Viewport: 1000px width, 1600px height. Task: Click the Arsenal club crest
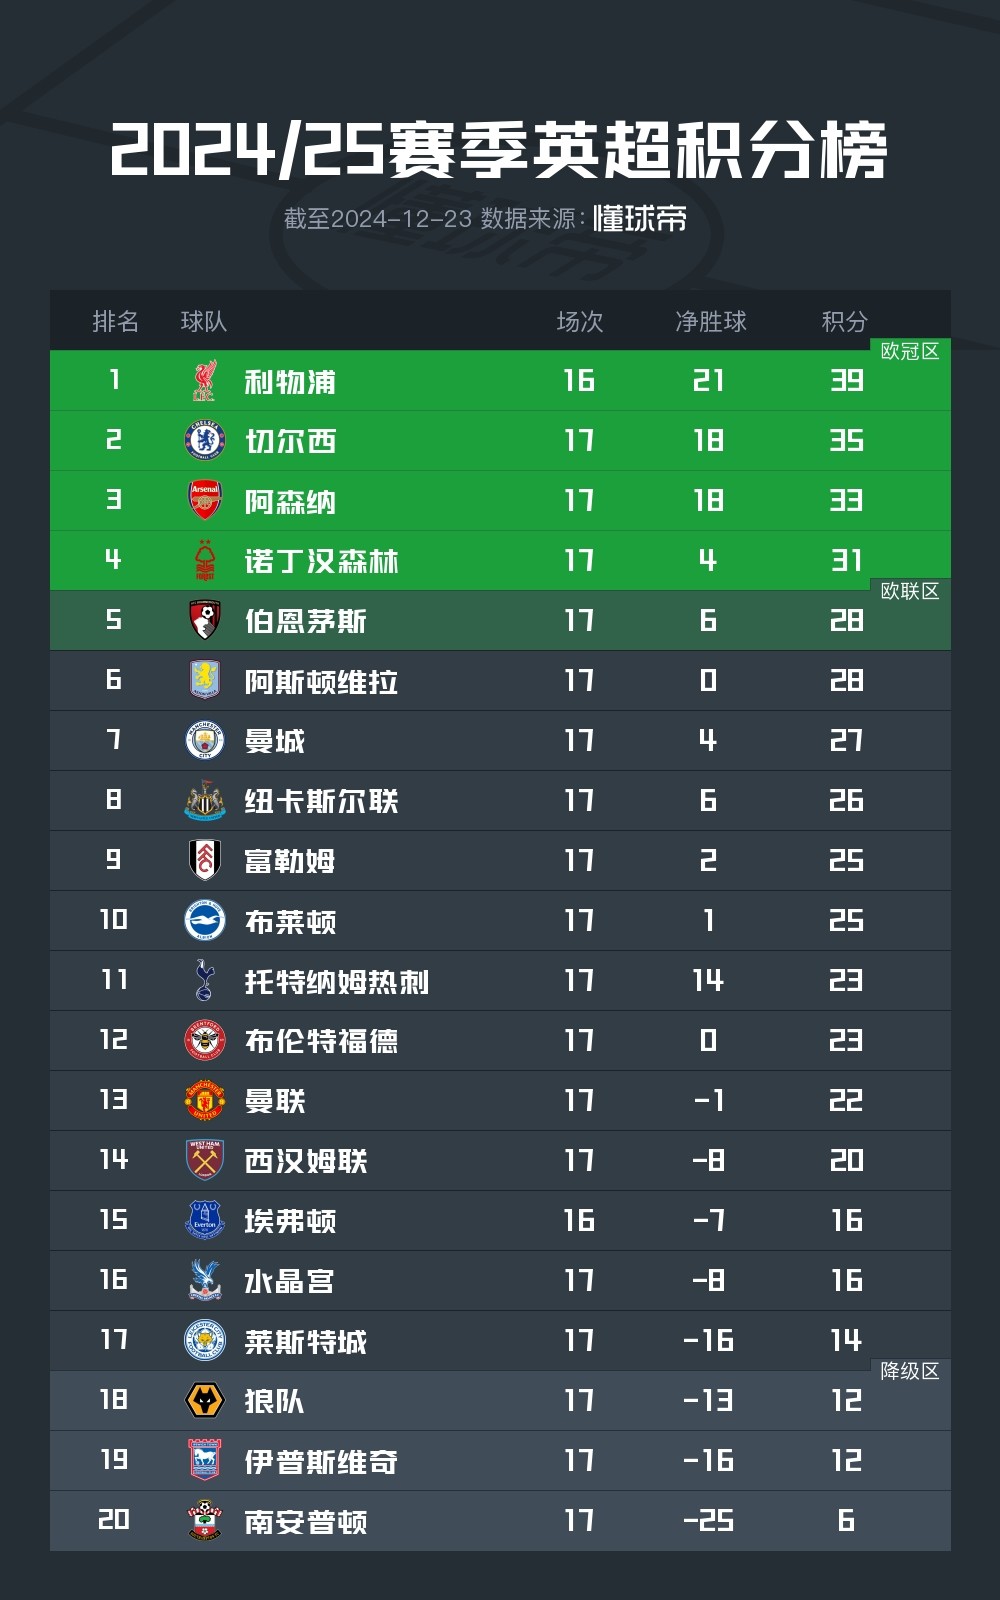point(205,501)
